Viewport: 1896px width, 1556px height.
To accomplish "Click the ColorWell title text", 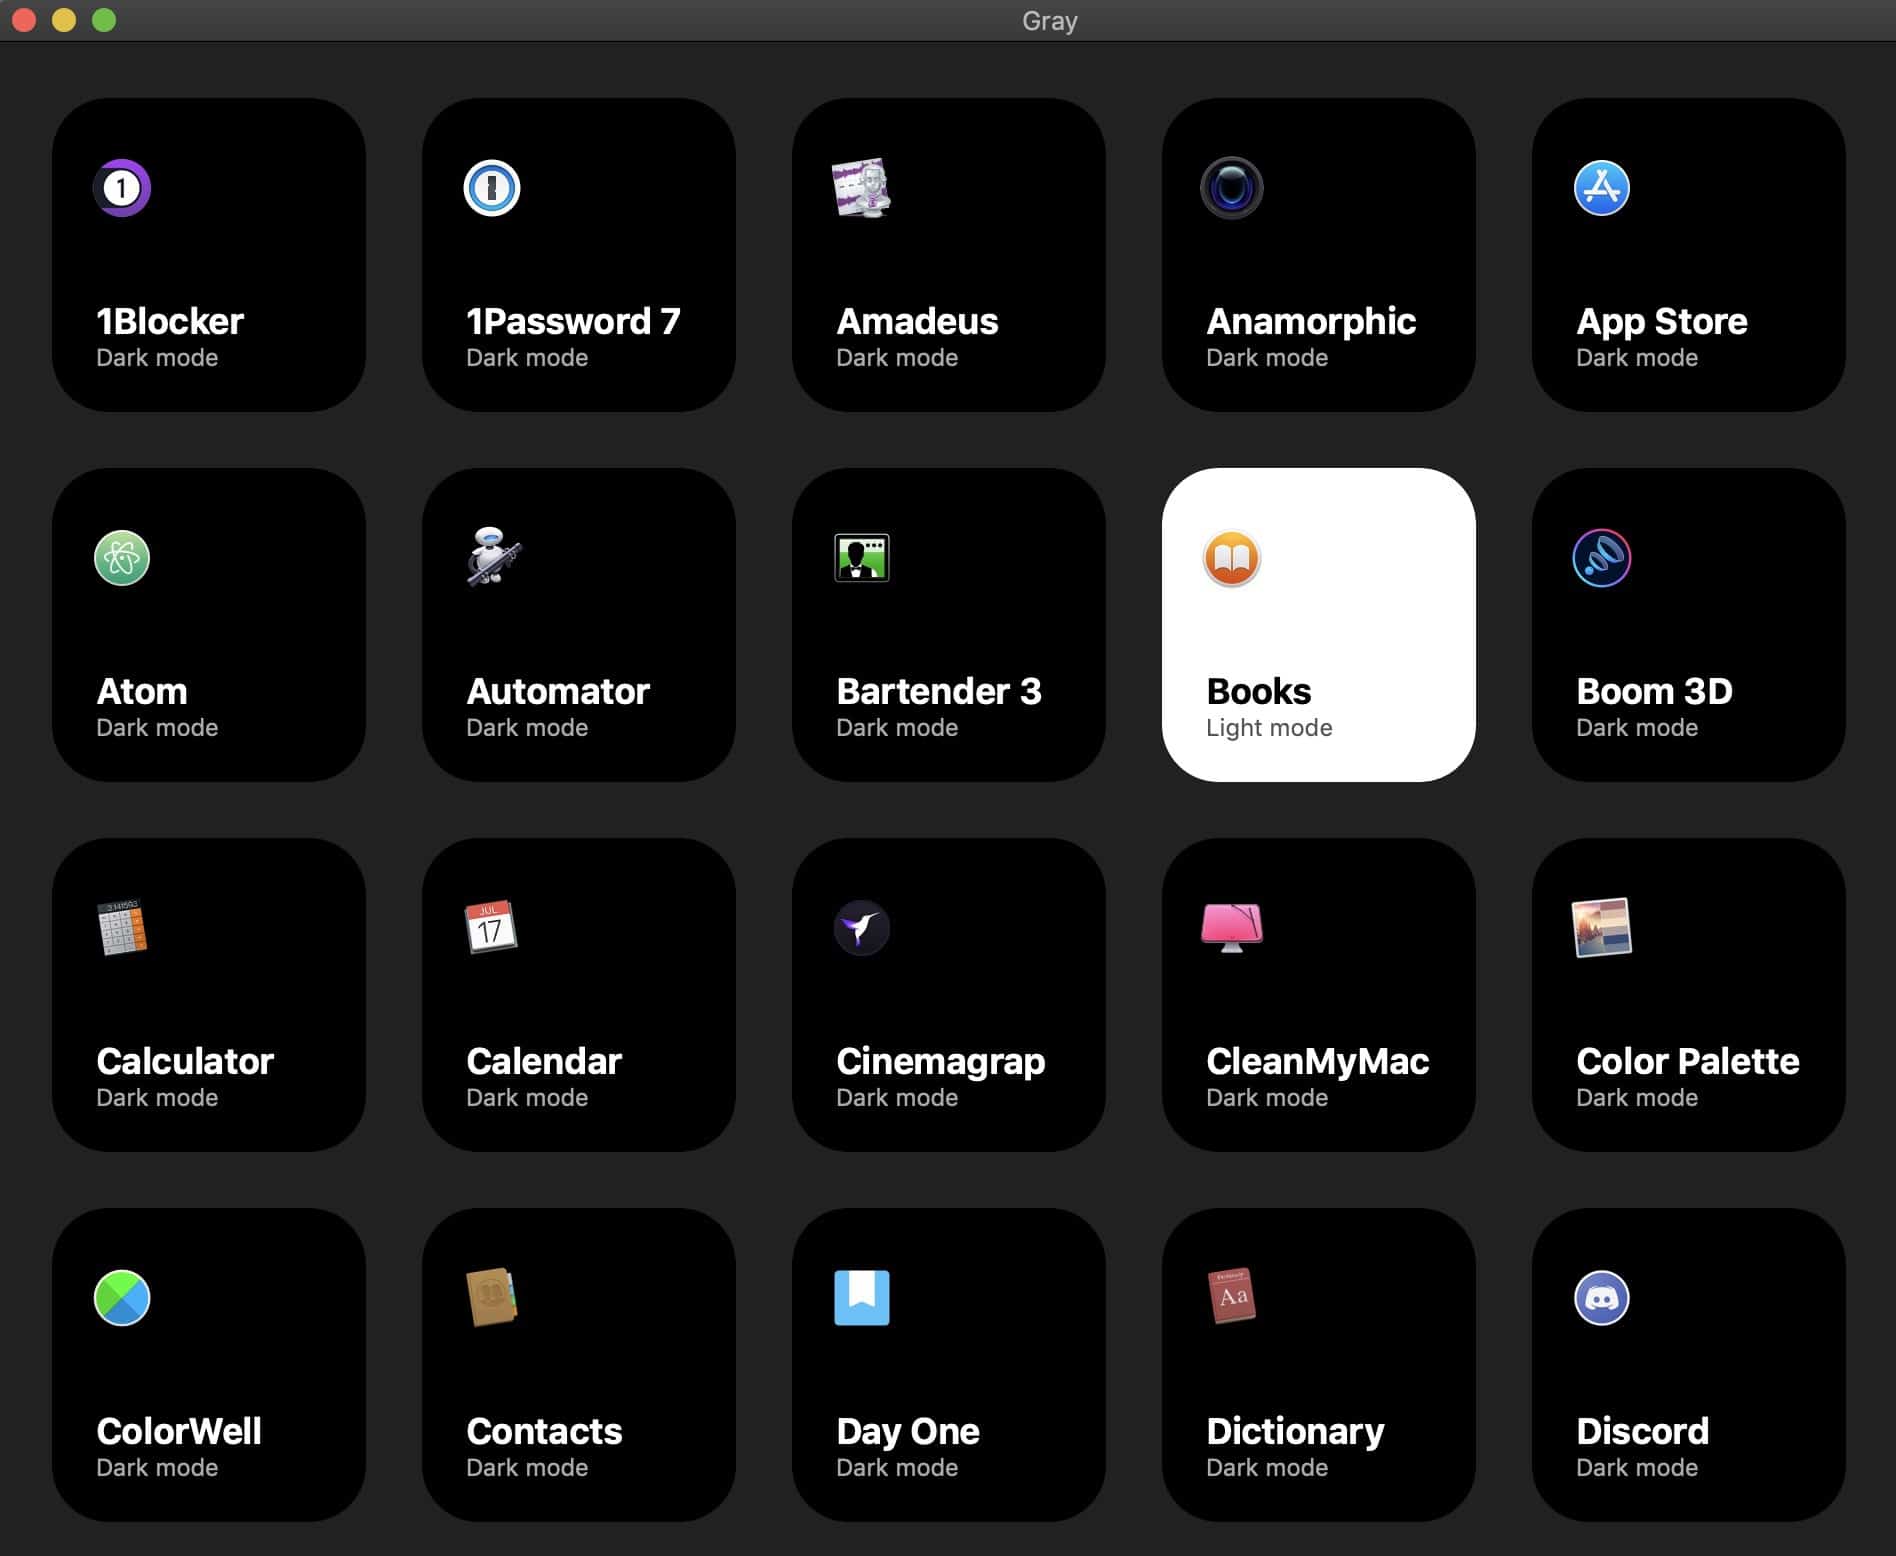I will pos(179,1432).
